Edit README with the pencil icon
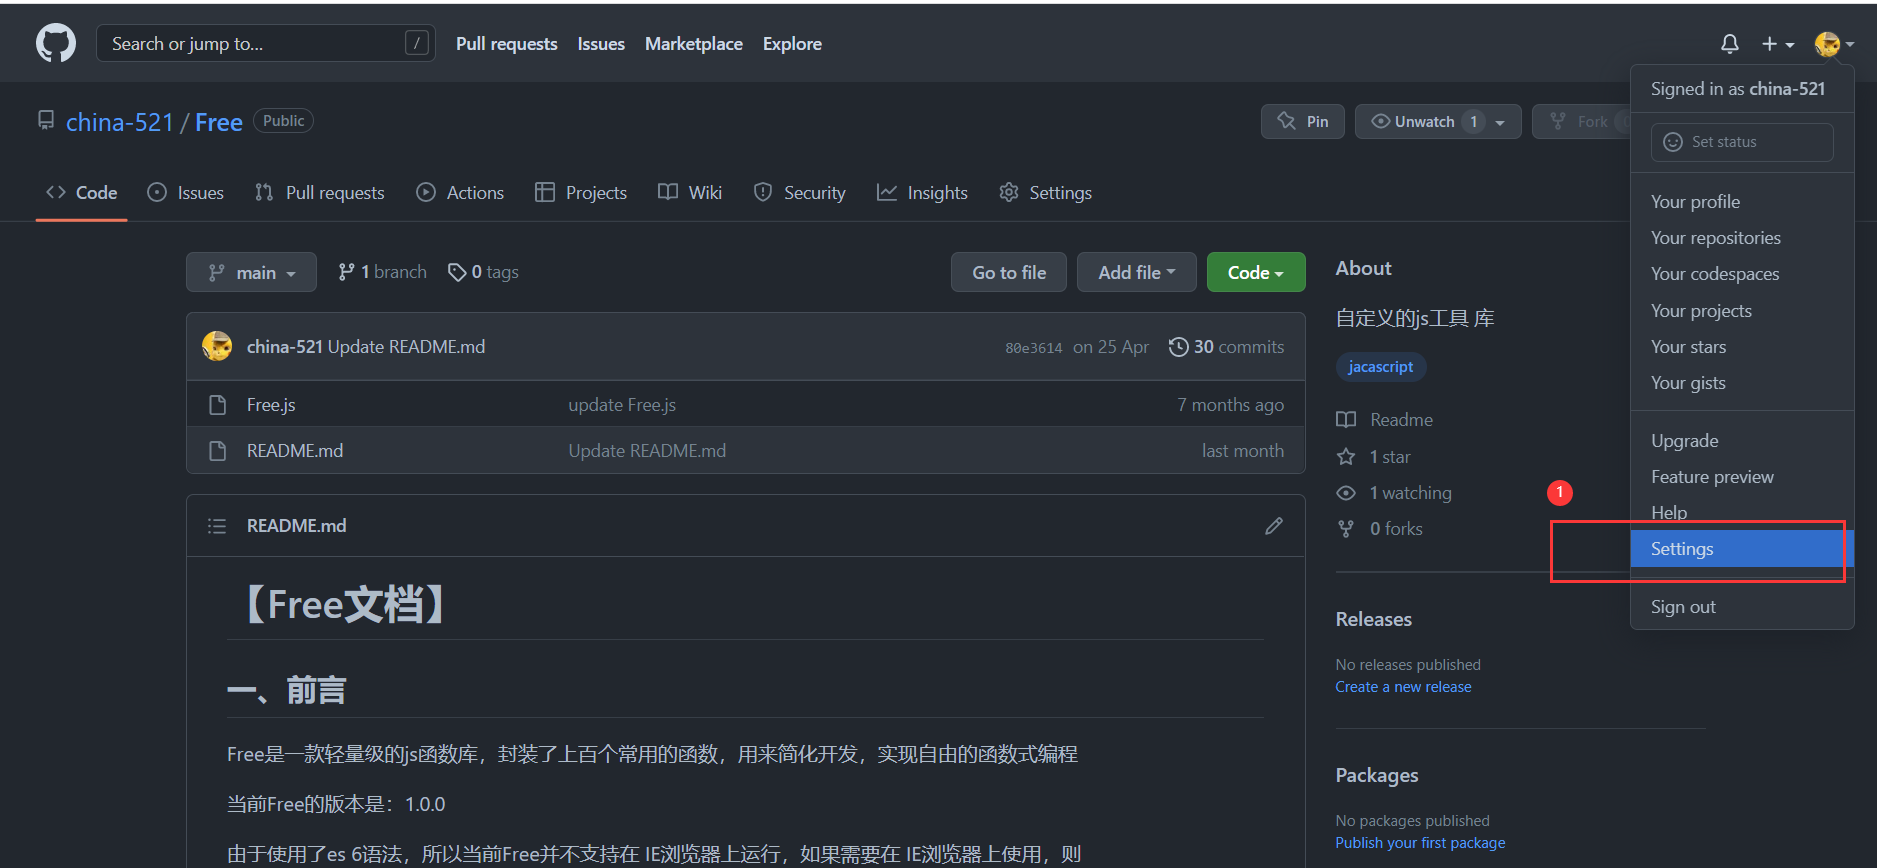This screenshot has width=1877, height=868. (1273, 526)
